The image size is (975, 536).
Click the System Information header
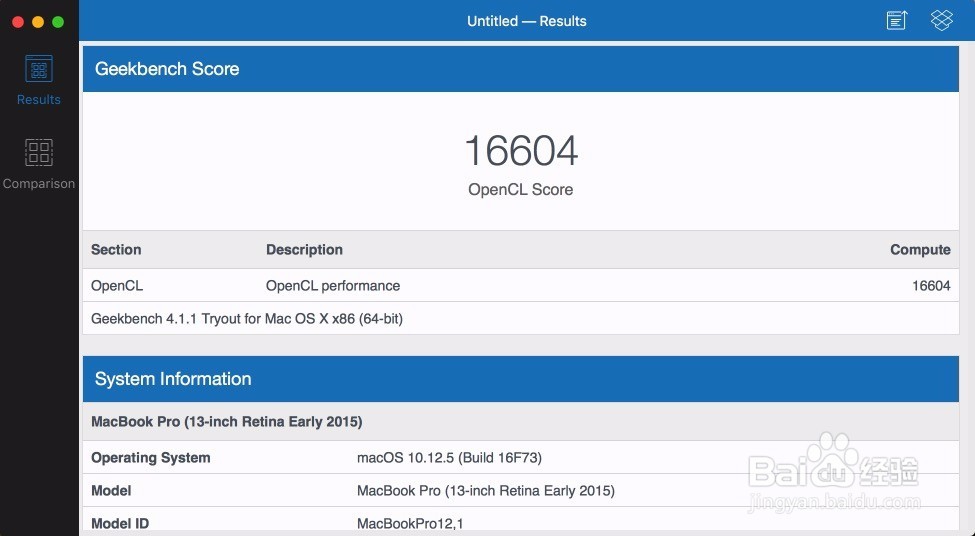point(520,379)
